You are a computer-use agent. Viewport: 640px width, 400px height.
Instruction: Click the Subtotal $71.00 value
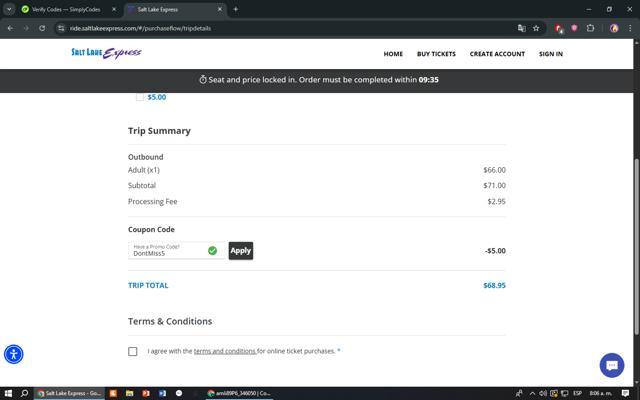[x=494, y=185]
